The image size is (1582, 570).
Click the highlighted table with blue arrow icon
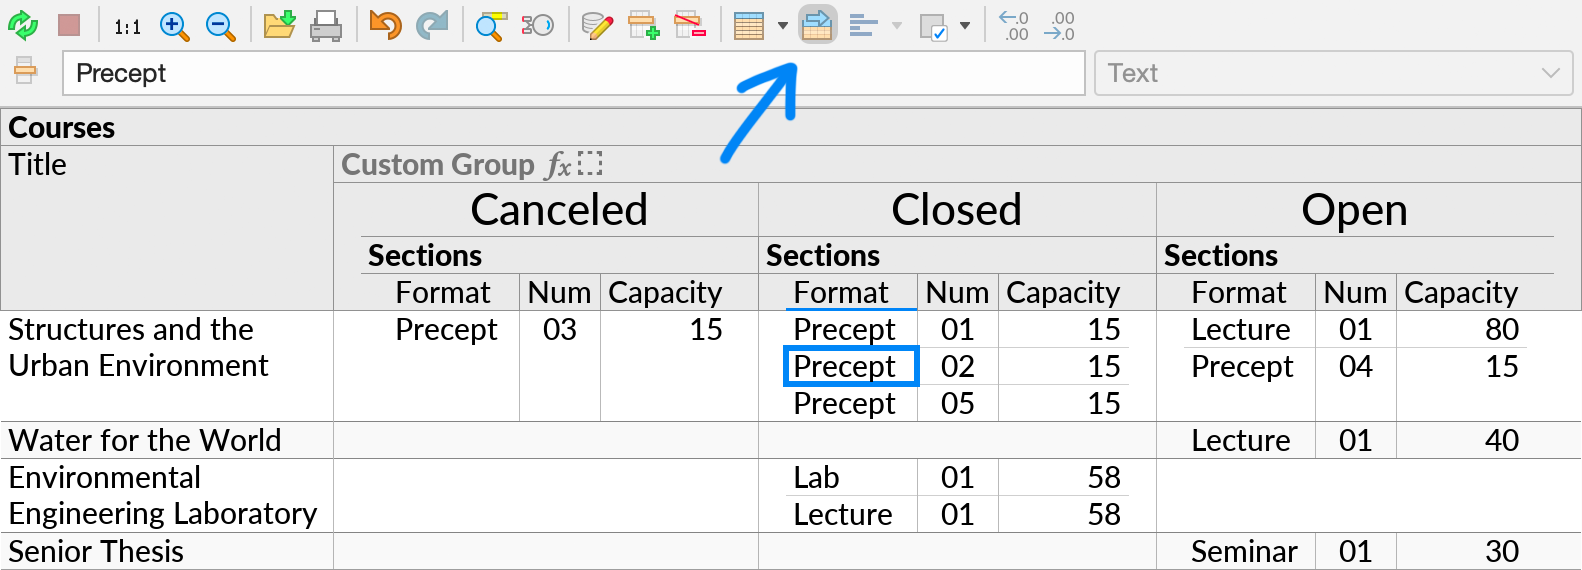click(817, 25)
